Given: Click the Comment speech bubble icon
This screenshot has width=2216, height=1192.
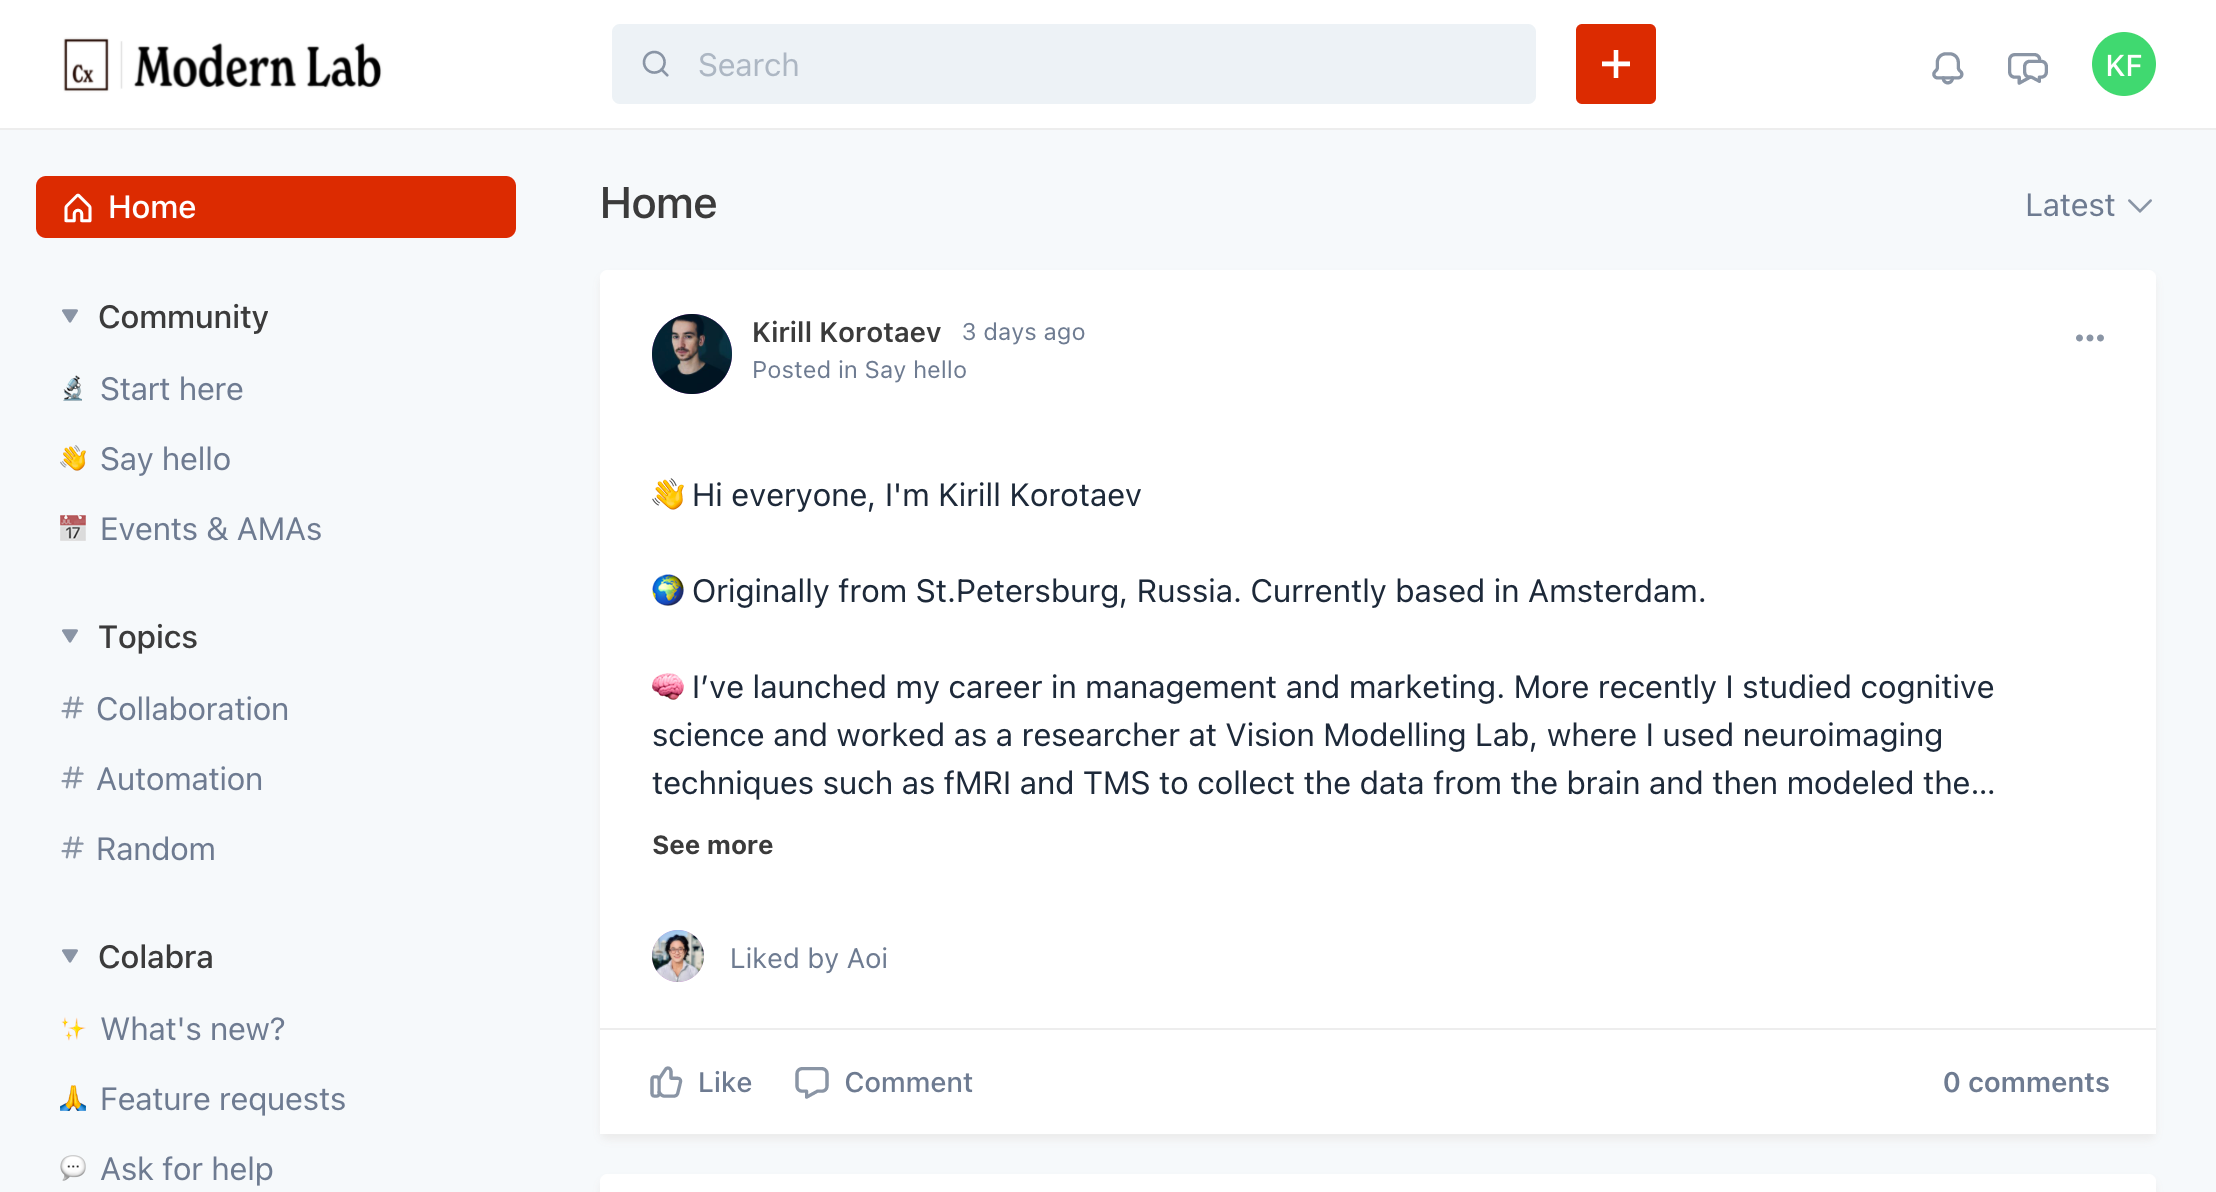Looking at the screenshot, I should click(811, 1082).
